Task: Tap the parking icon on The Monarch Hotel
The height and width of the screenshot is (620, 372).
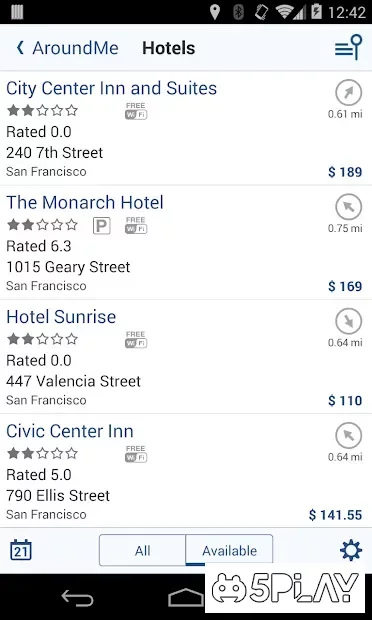Action: pyautogui.click(x=102, y=226)
